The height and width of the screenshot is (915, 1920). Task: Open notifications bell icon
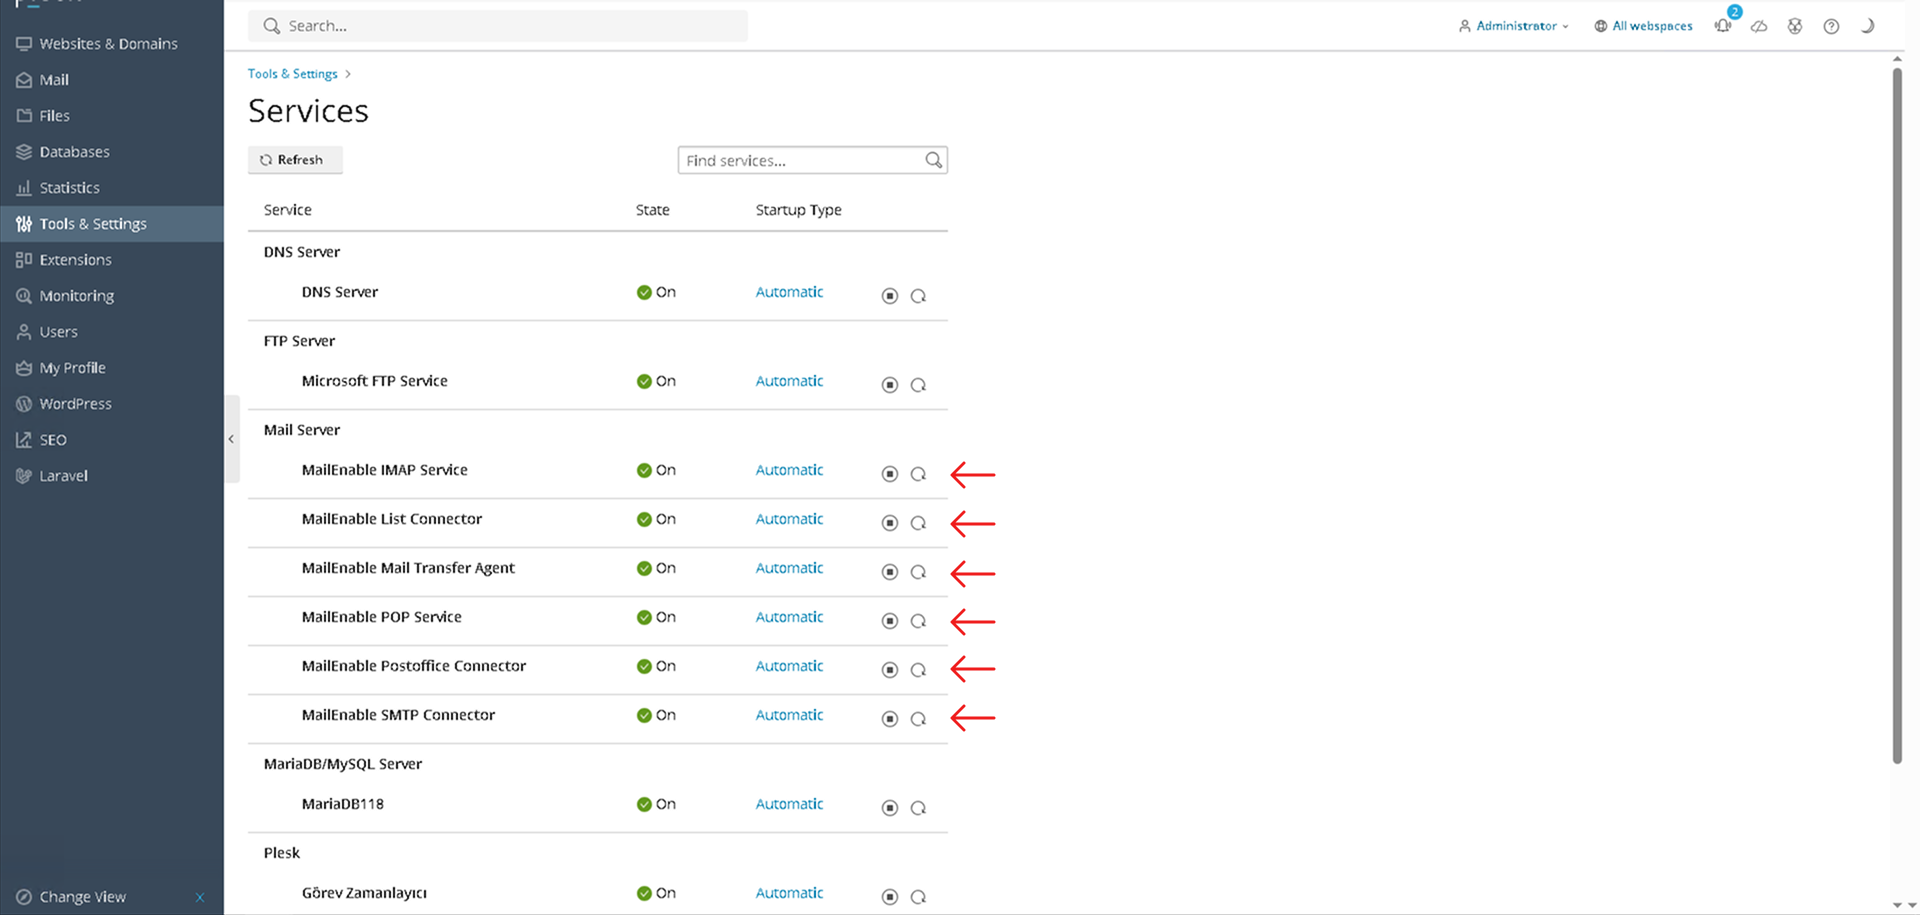tap(1724, 25)
